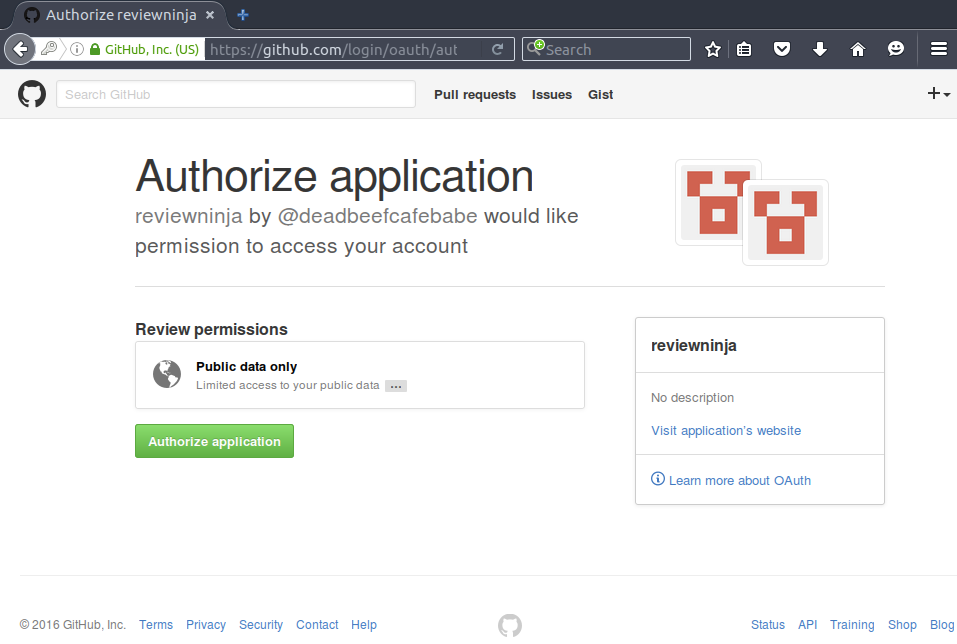957x644 pixels.
Task: Click the browser back arrow button
Action: pos(20,49)
